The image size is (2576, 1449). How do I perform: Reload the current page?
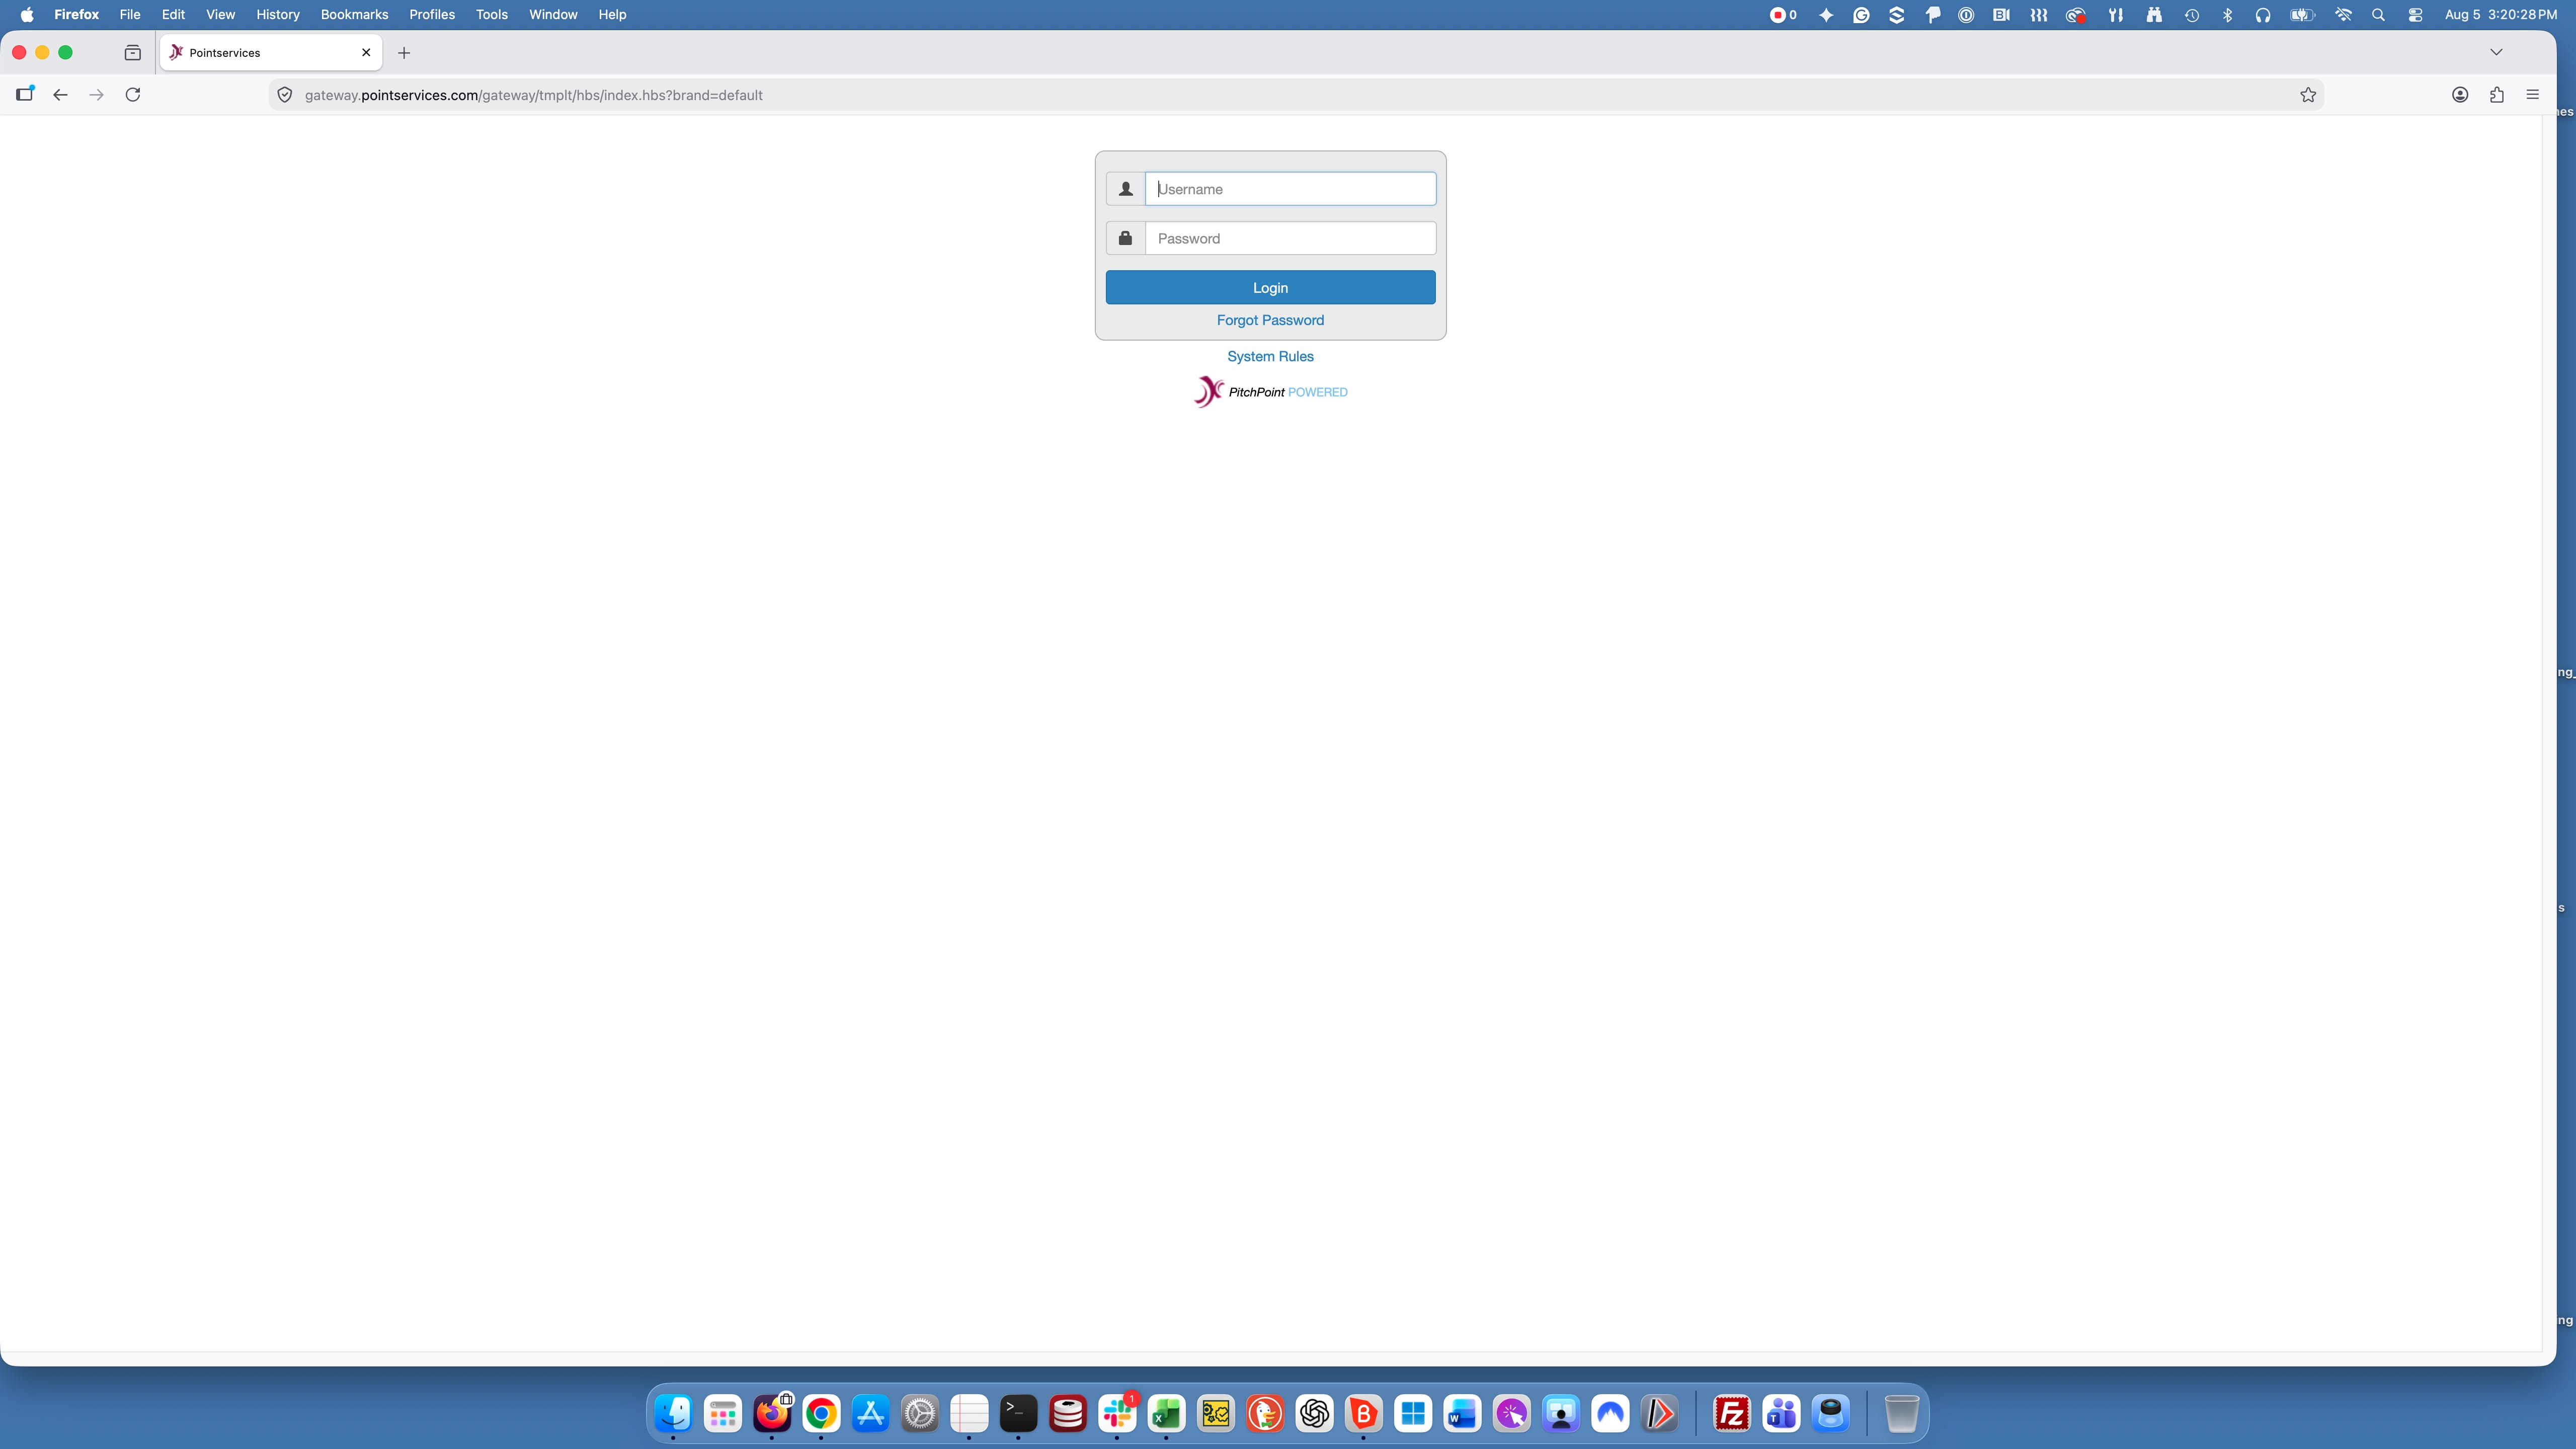pos(133,95)
